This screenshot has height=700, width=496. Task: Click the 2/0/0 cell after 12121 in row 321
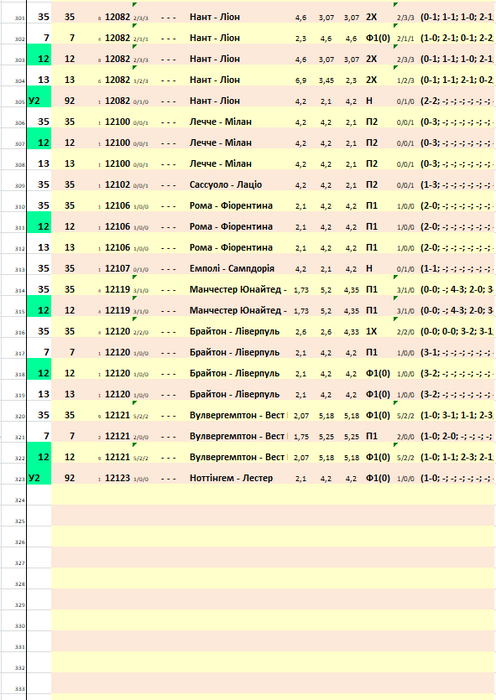(x=141, y=438)
